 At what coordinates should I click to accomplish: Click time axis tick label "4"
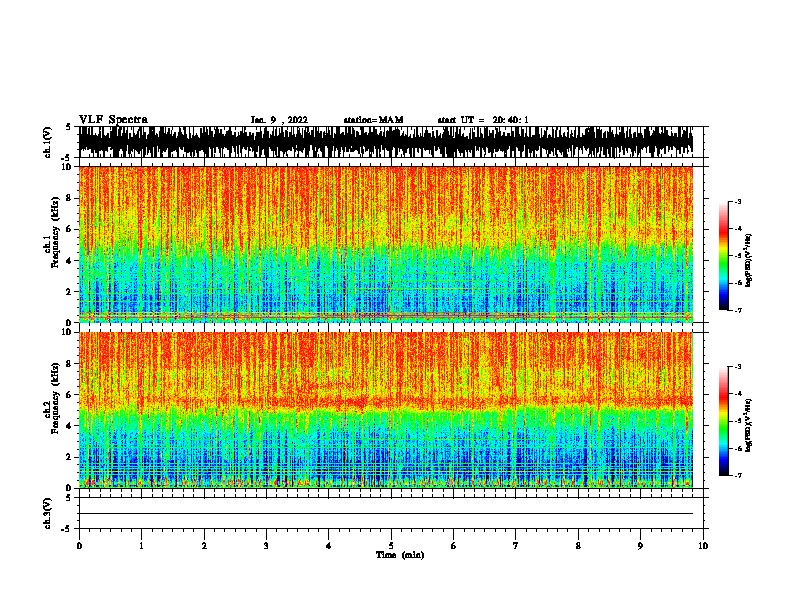(329, 546)
